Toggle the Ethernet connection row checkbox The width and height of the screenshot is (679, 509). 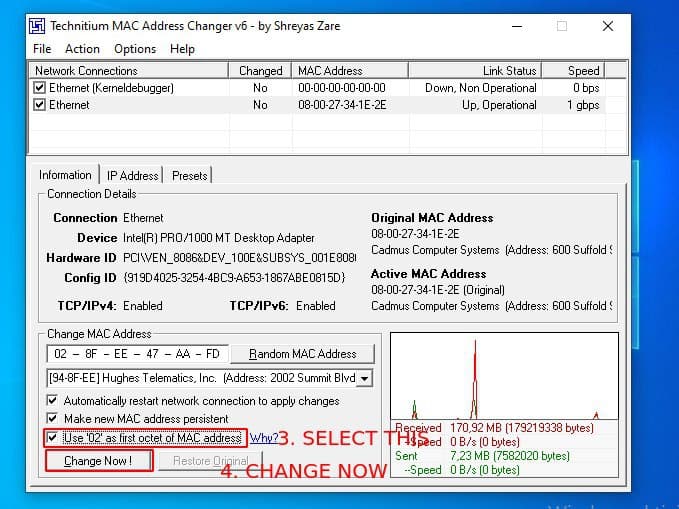40,105
